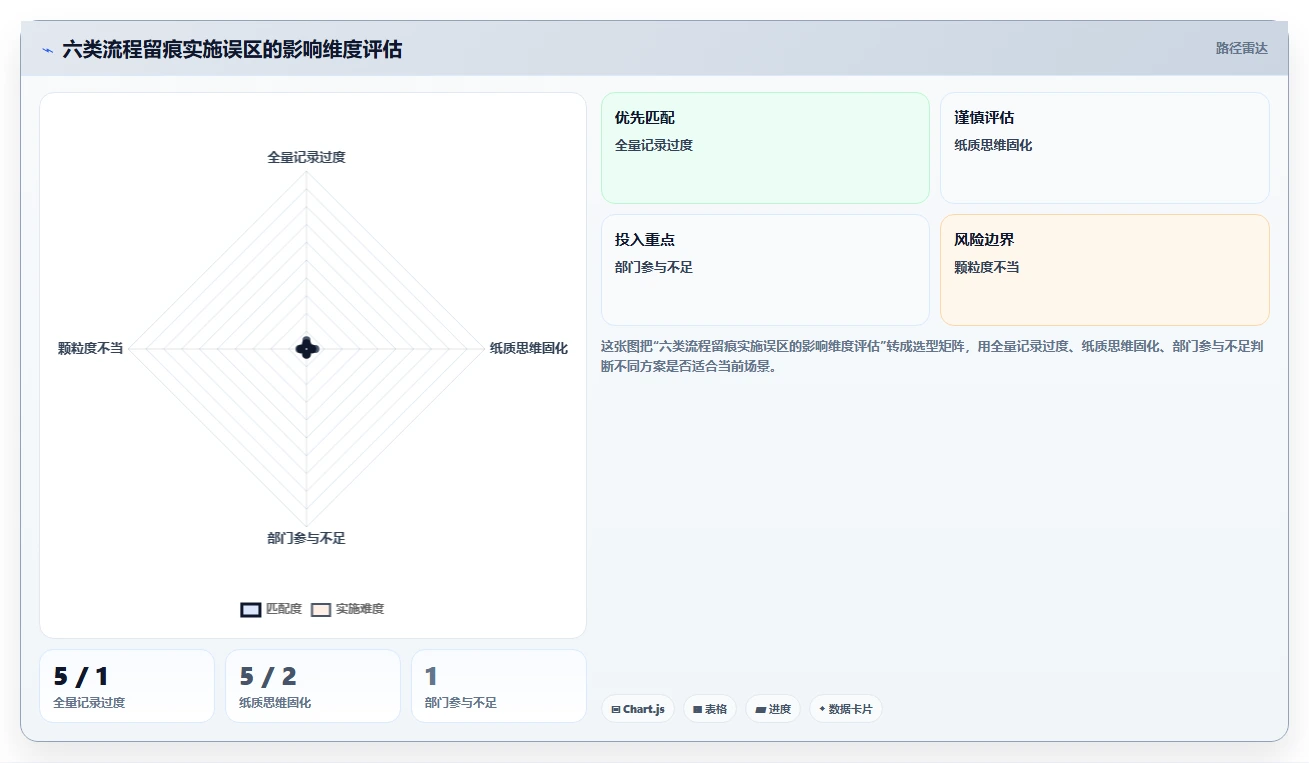The image size is (1309, 763).
Task: Click the radar chart center data points
Action: (307, 348)
